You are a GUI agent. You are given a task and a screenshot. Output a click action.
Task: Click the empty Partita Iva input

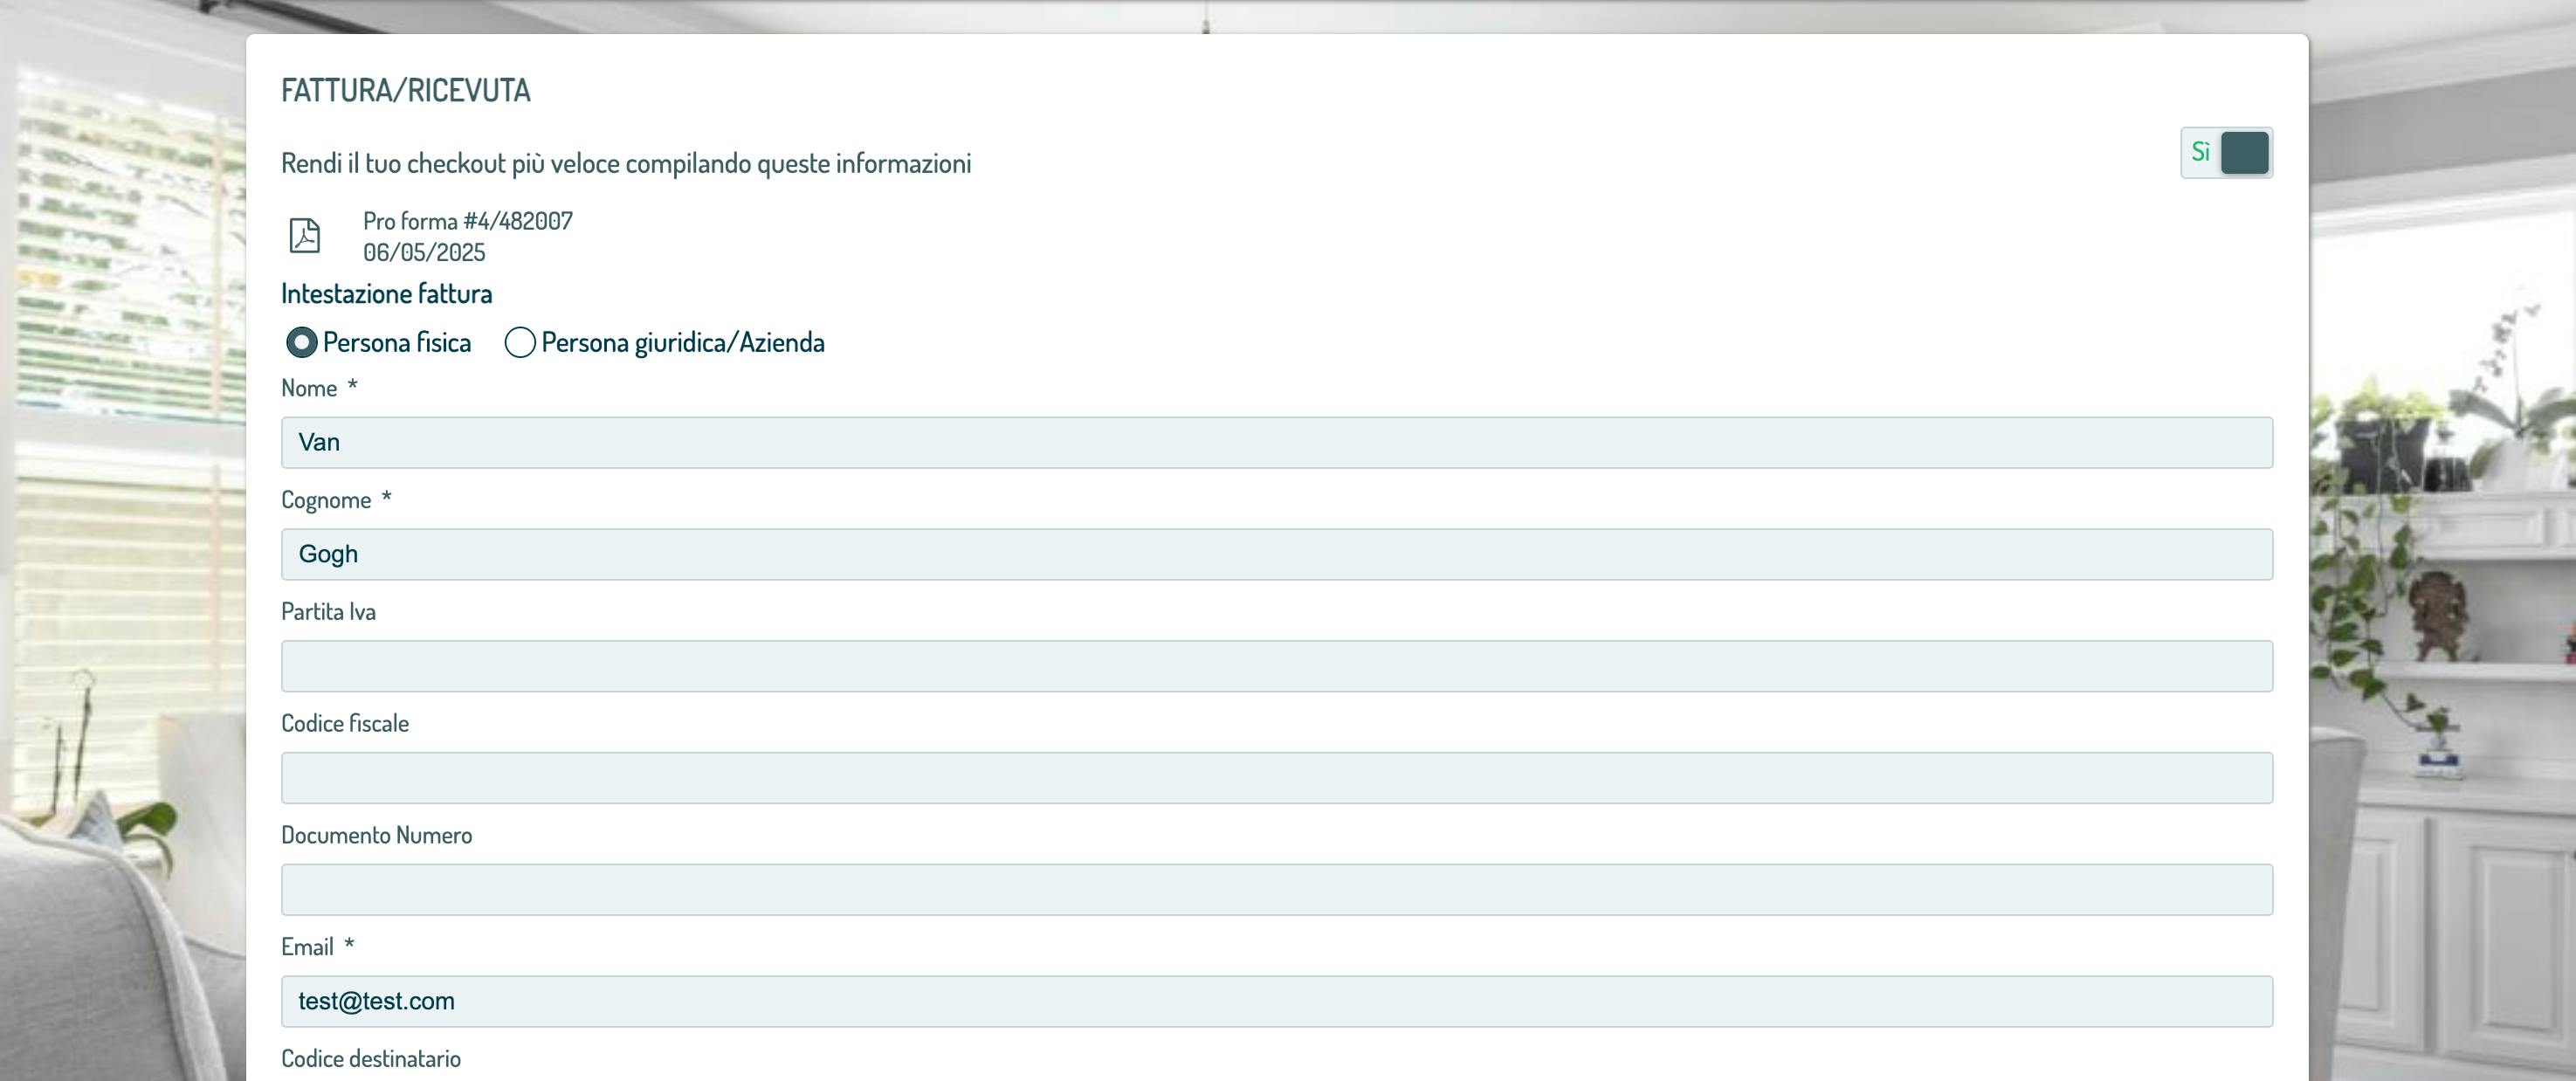[x=1276, y=667]
